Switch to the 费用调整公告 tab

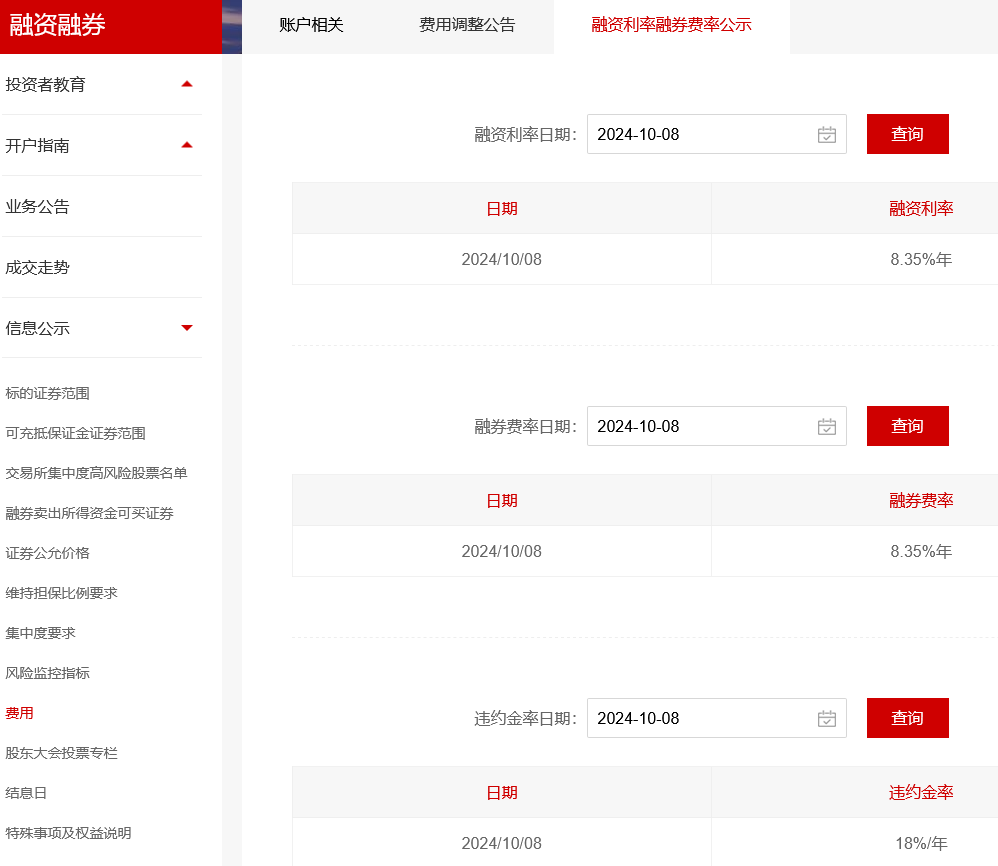468,27
